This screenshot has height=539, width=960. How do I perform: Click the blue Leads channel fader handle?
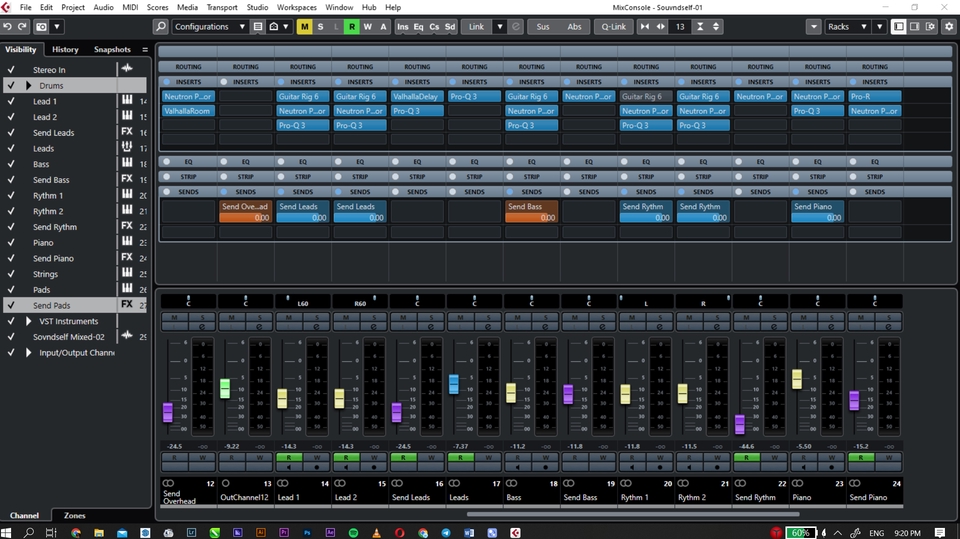(454, 384)
